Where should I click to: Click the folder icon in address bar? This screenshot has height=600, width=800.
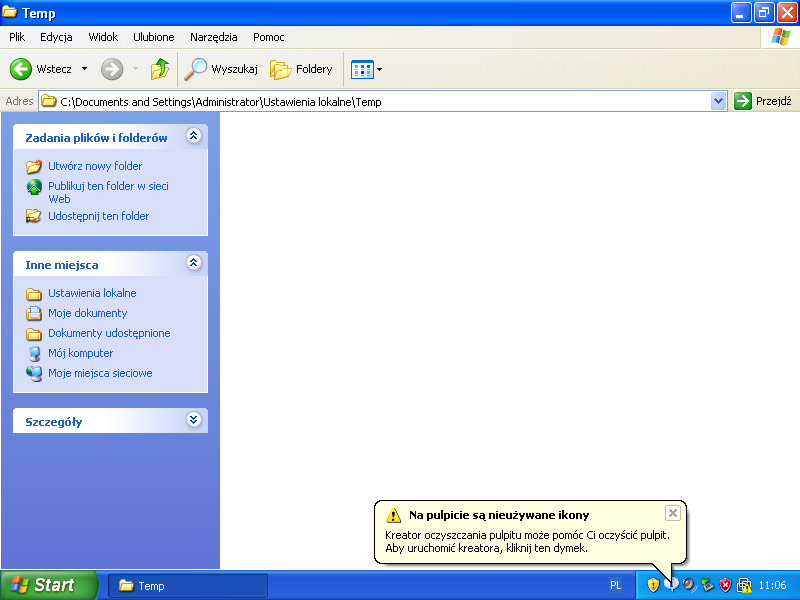tap(48, 101)
